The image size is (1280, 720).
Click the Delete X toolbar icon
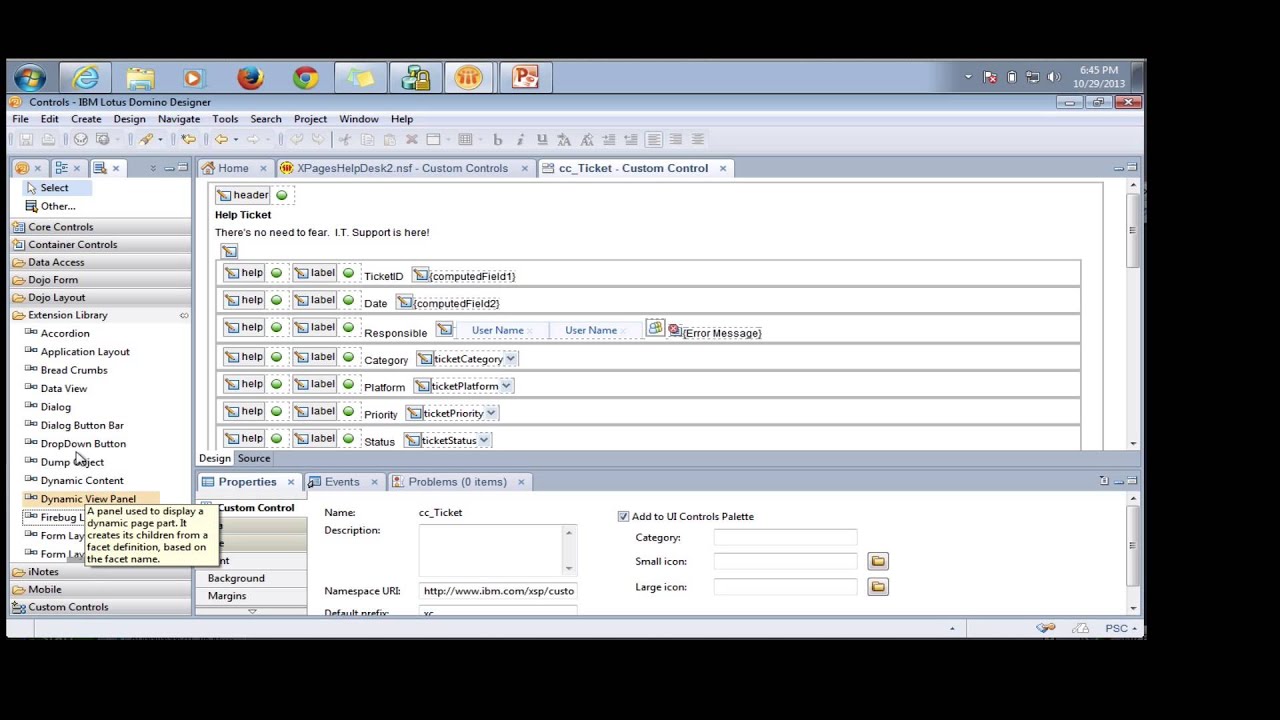[411, 140]
